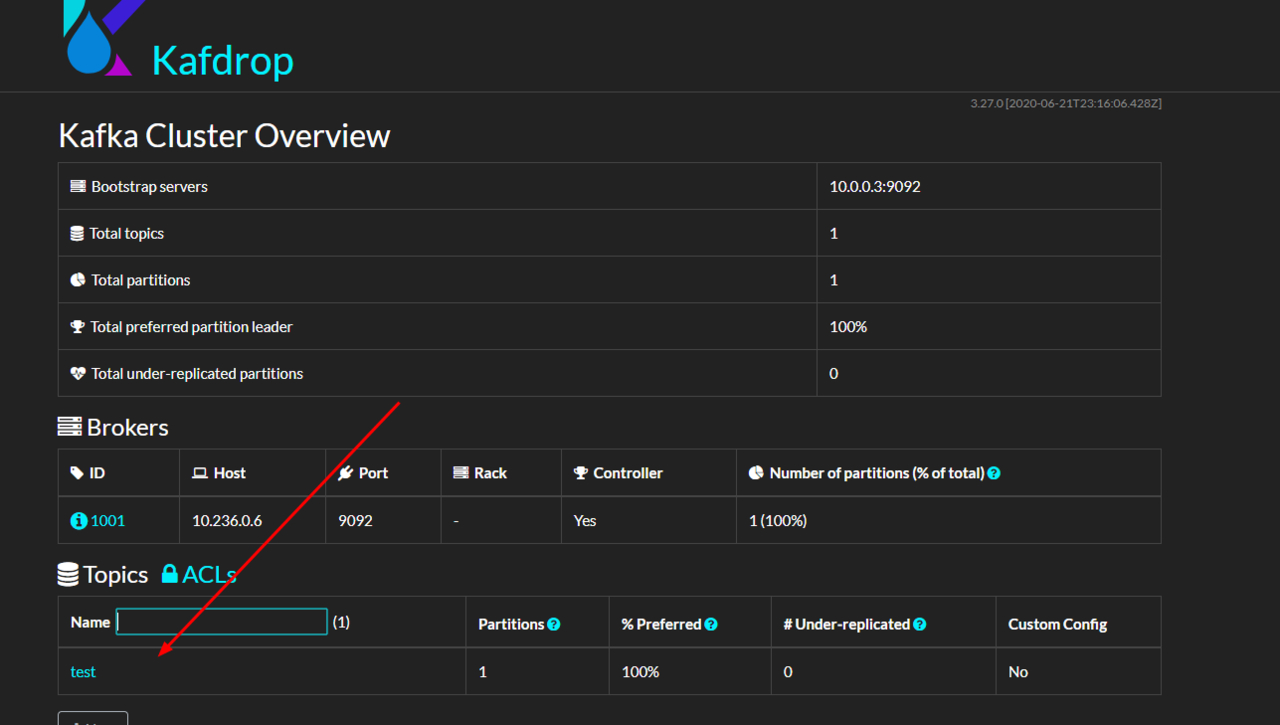Click the partially visible New button

[93, 718]
